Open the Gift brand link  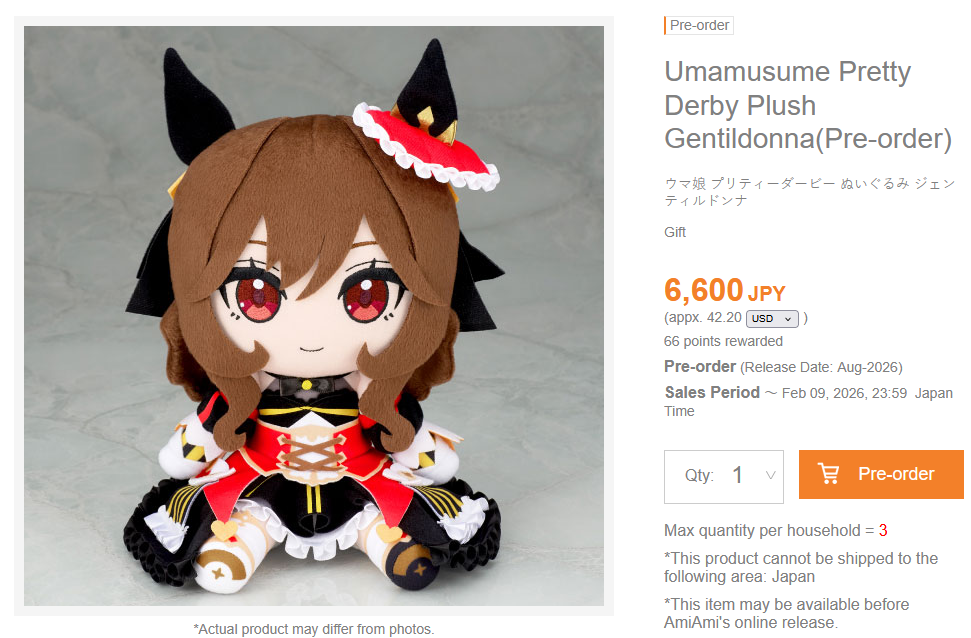(x=674, y=232)
